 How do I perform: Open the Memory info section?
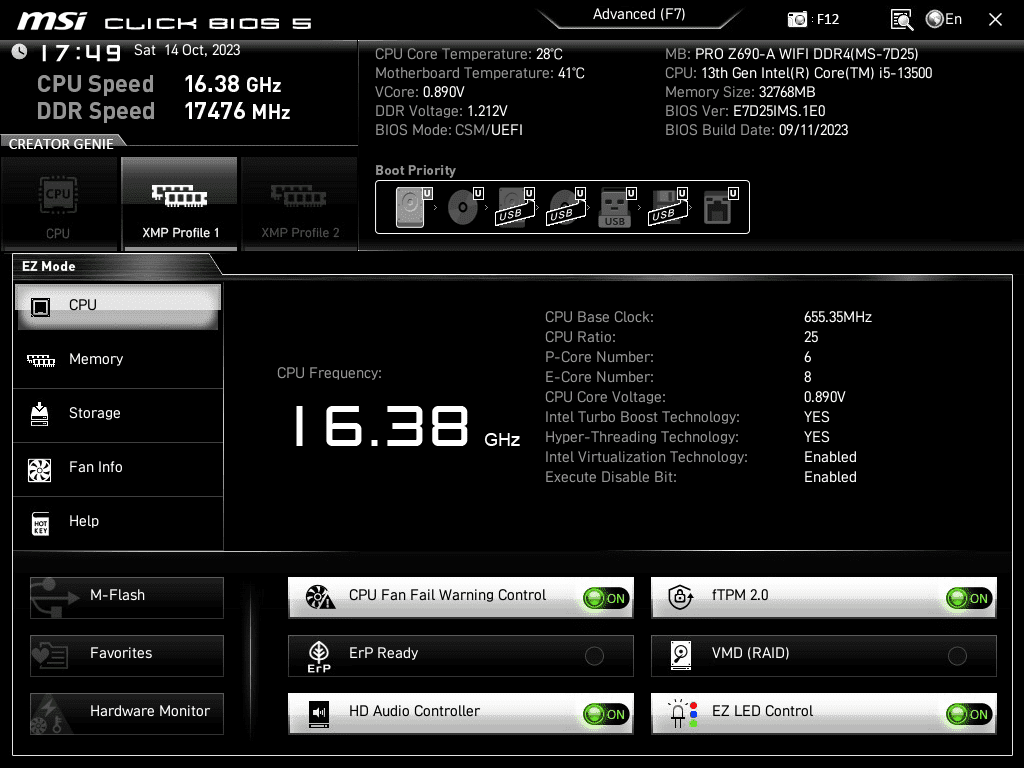118,359
